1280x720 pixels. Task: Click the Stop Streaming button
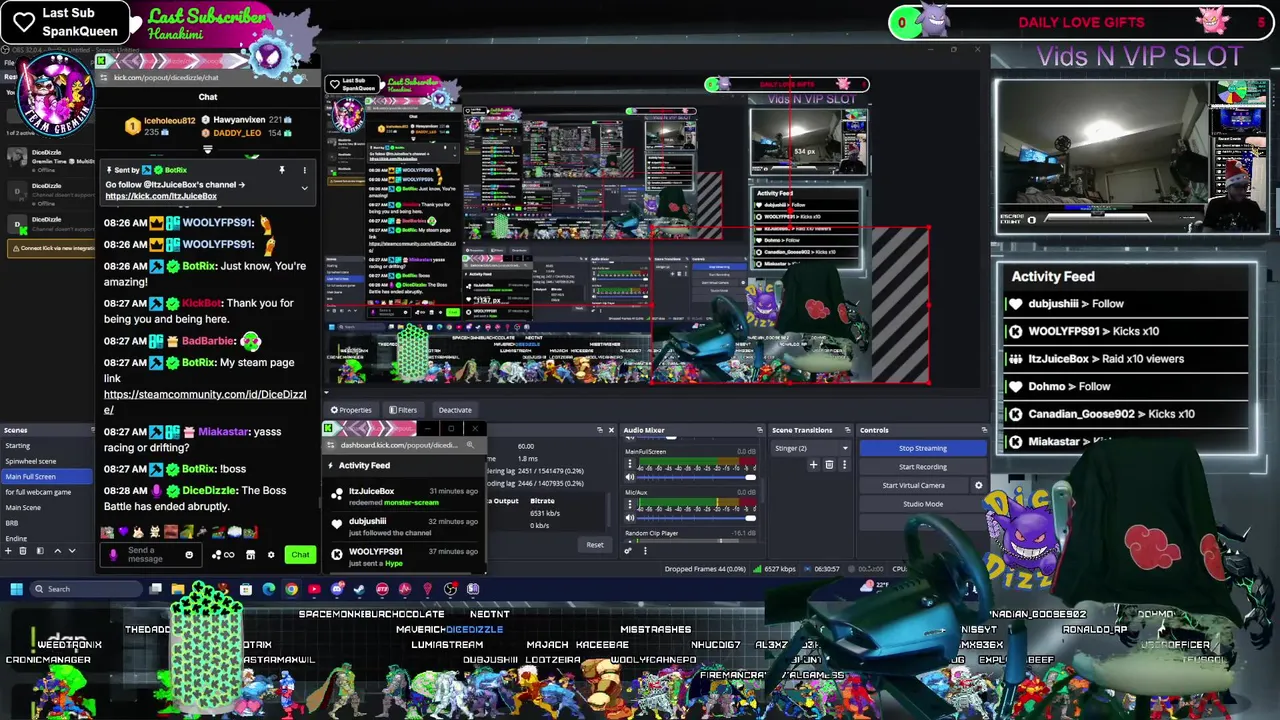click(922, 448)
